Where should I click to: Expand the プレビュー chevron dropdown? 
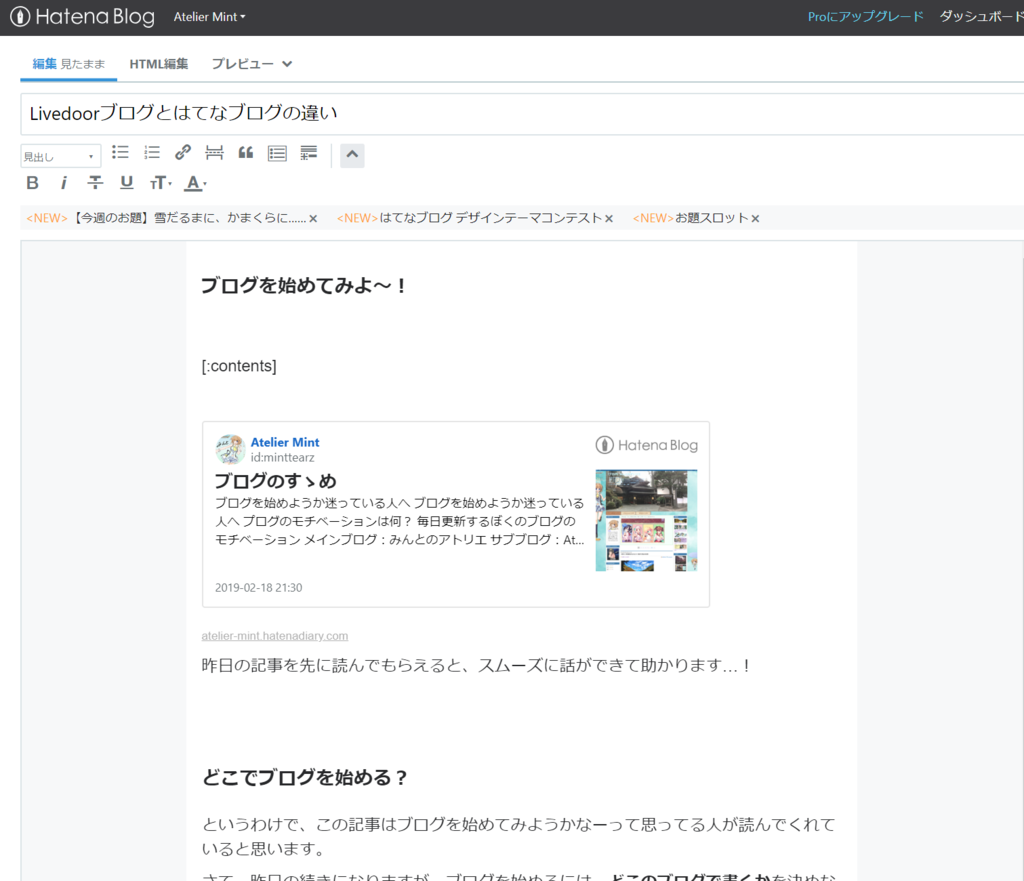[287, 64]
